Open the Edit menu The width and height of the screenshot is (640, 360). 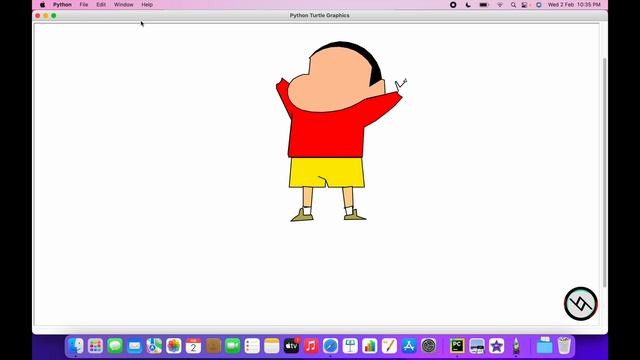click(101, 5)
